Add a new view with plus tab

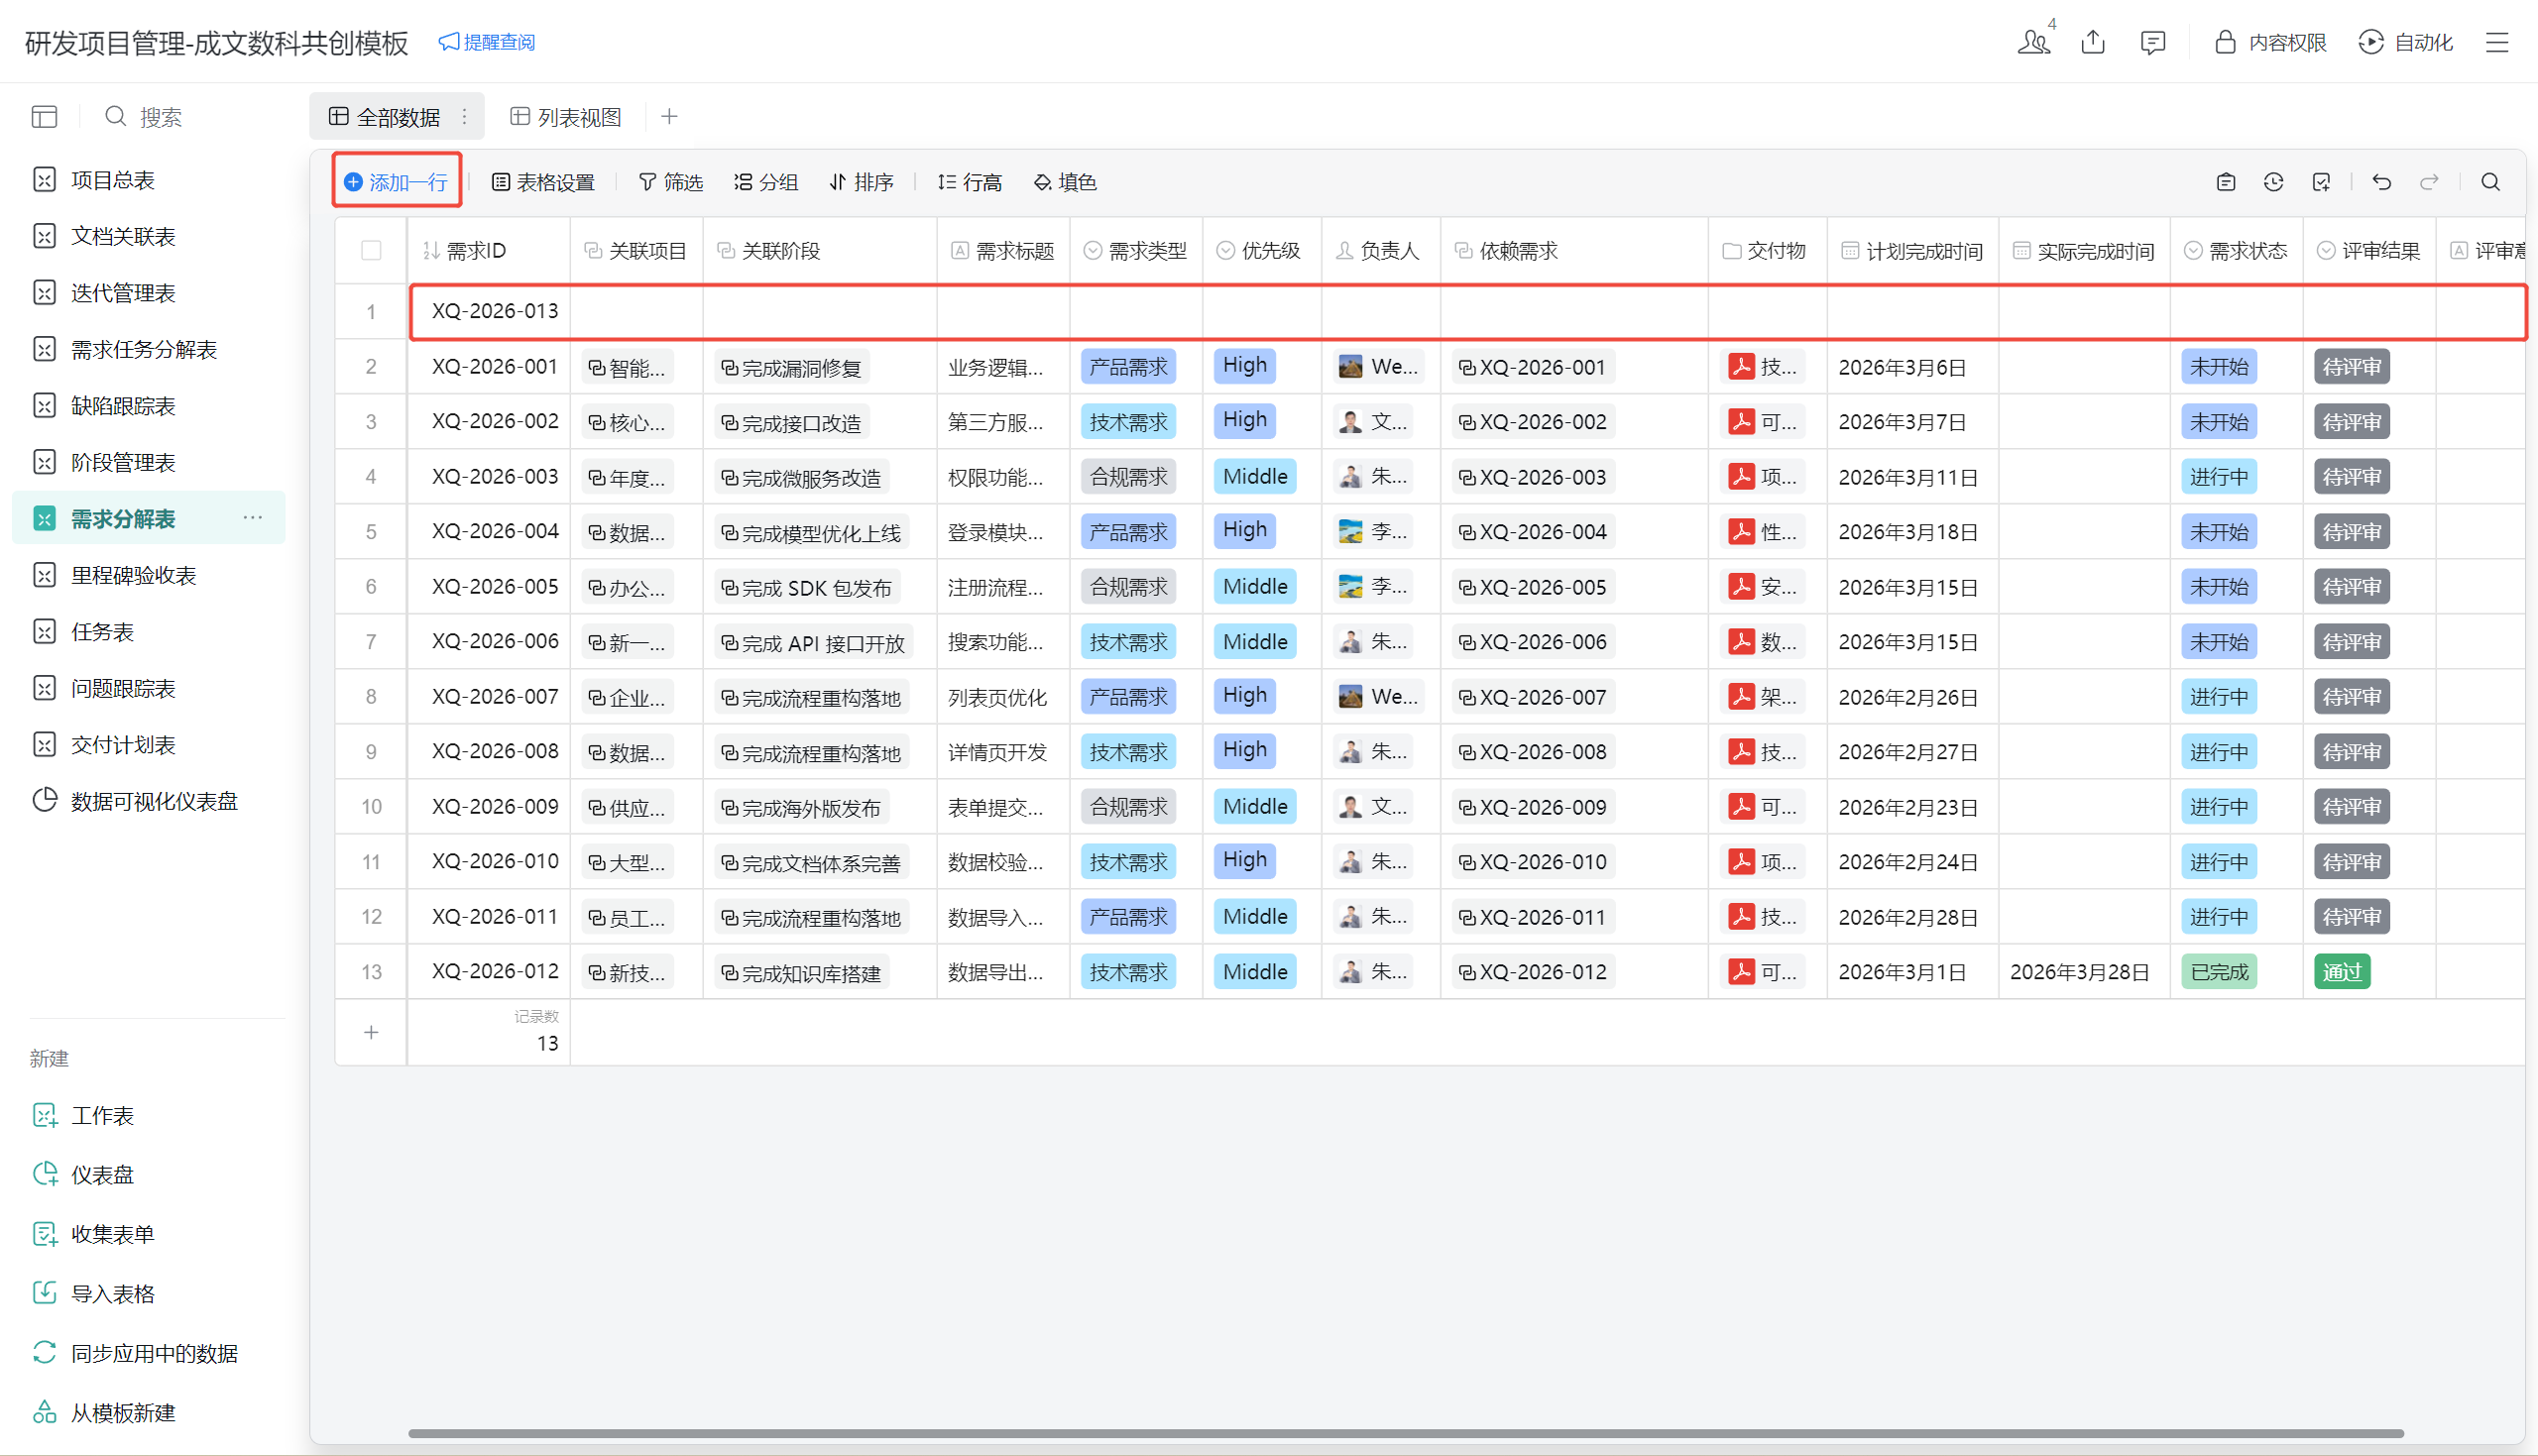pyautogui.click(x=669, y=117)
